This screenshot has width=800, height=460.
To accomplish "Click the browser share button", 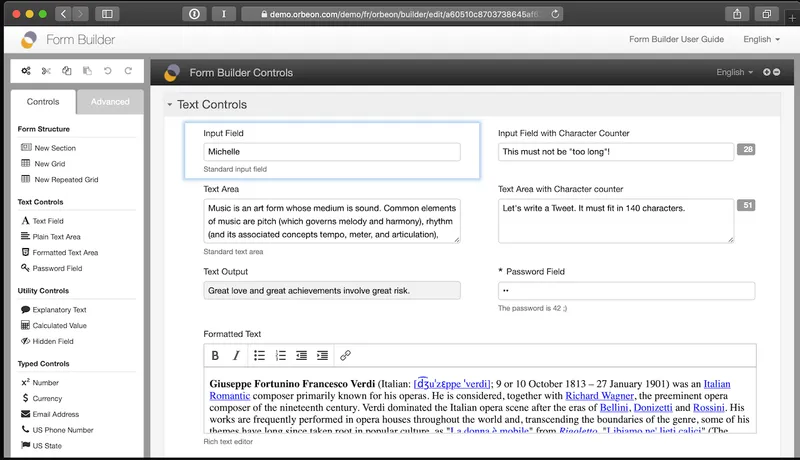I will click(x=737, y=14).
